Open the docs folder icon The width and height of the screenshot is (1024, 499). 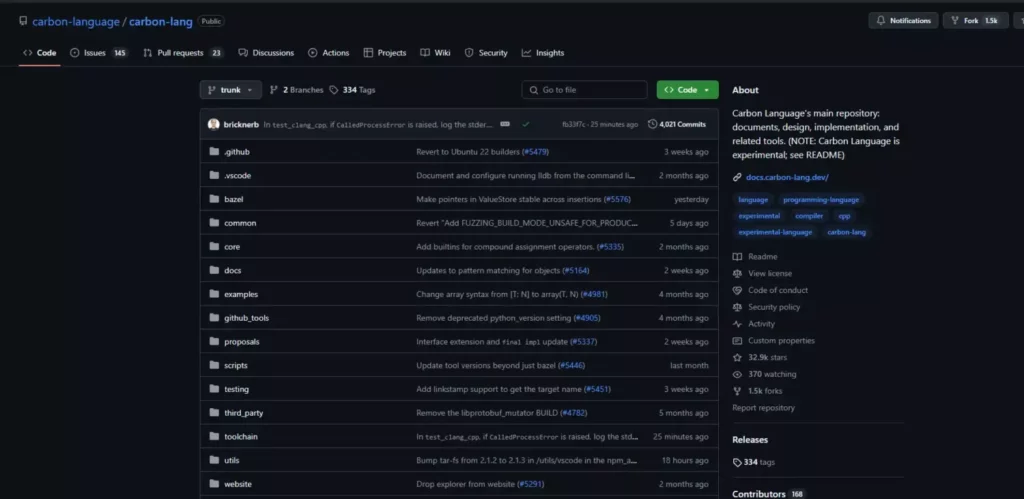point(214,270)
